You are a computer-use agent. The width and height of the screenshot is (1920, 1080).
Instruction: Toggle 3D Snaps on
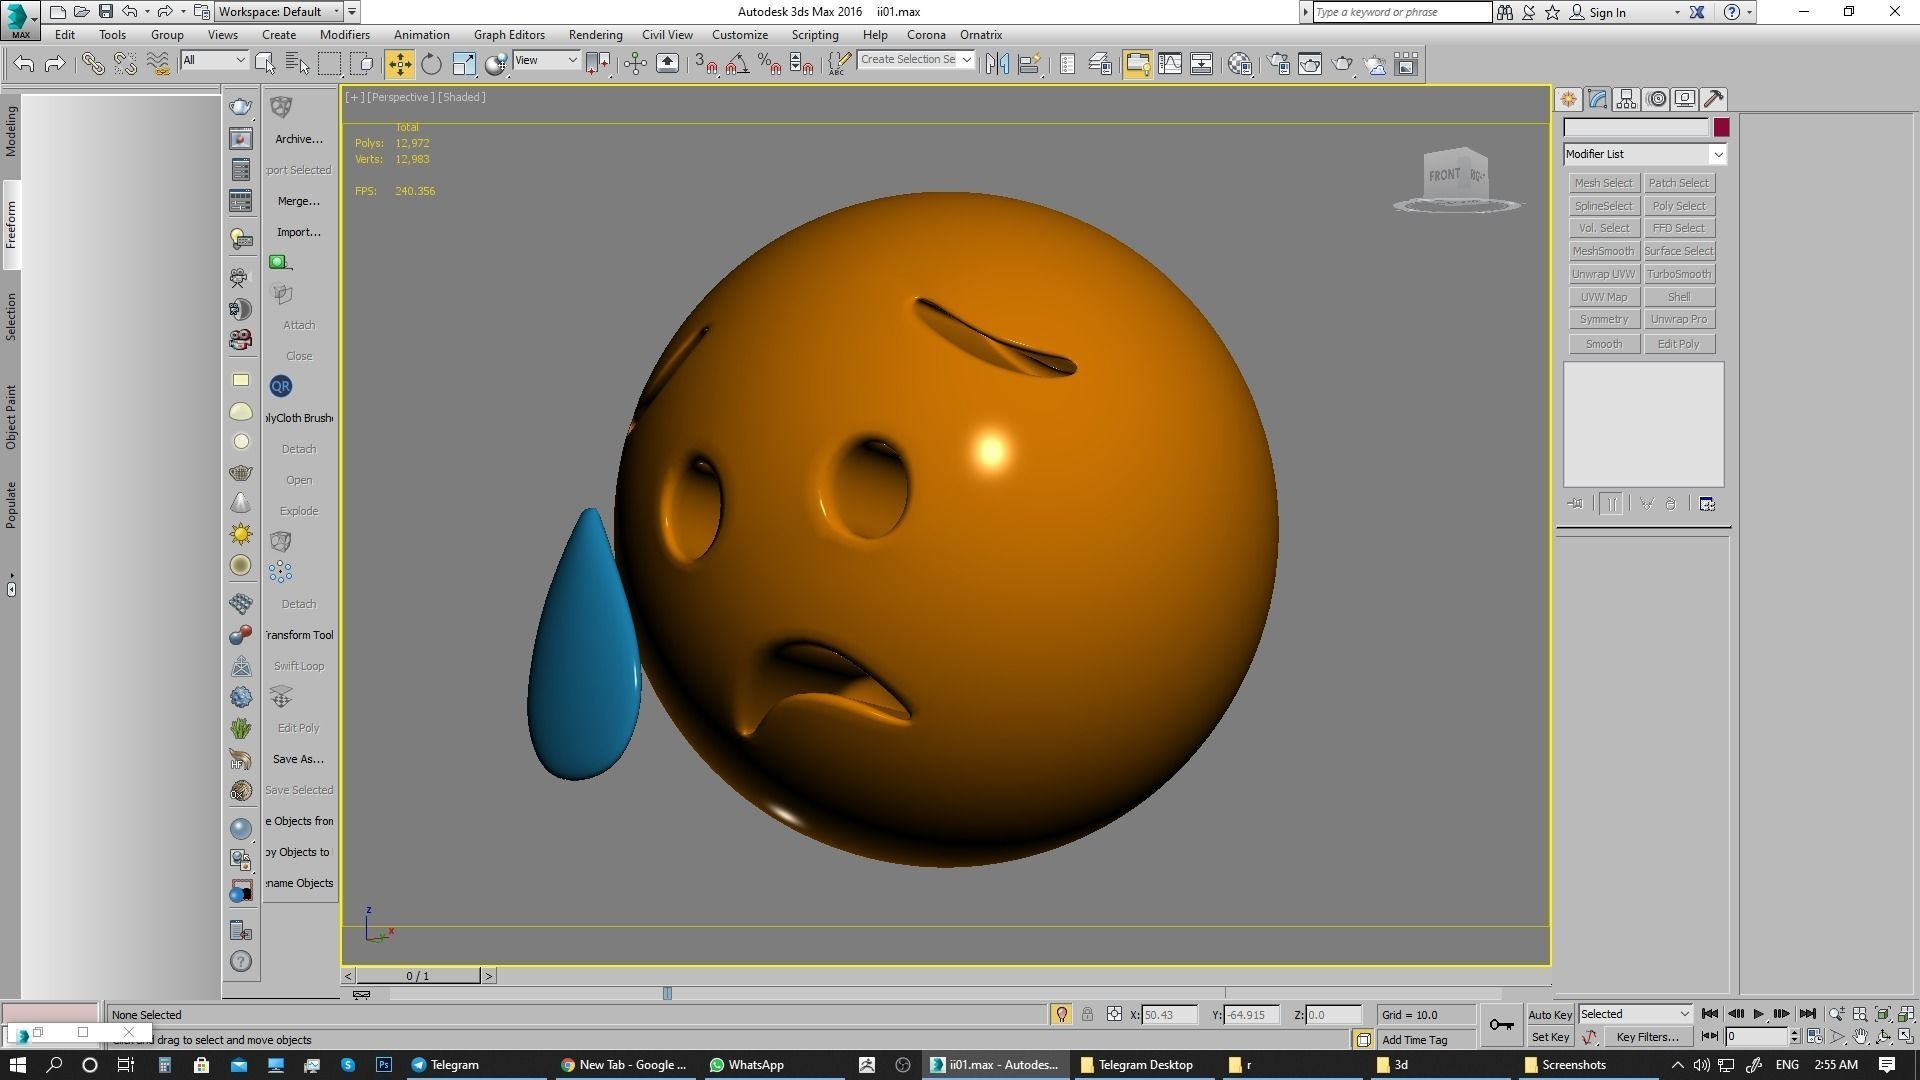click(x=706, y=64)
